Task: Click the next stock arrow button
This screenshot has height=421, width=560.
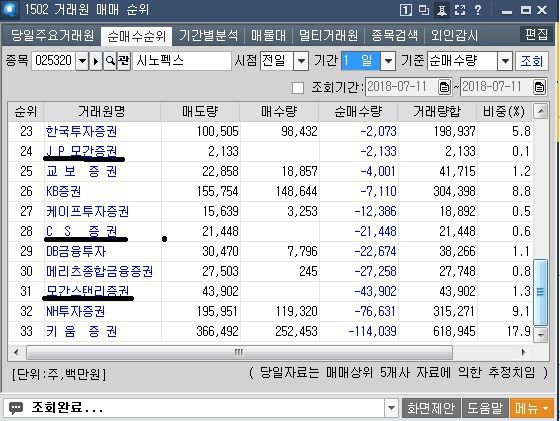Action: (x=96, y=61)
